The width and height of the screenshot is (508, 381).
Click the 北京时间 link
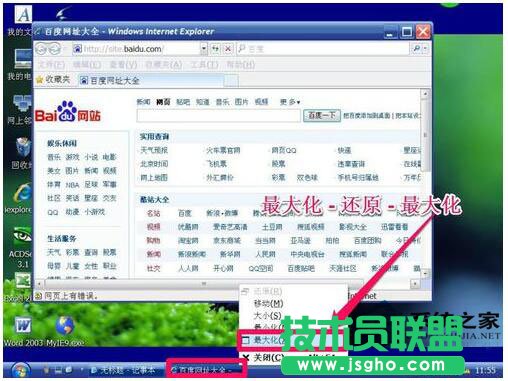click(154, 164)
